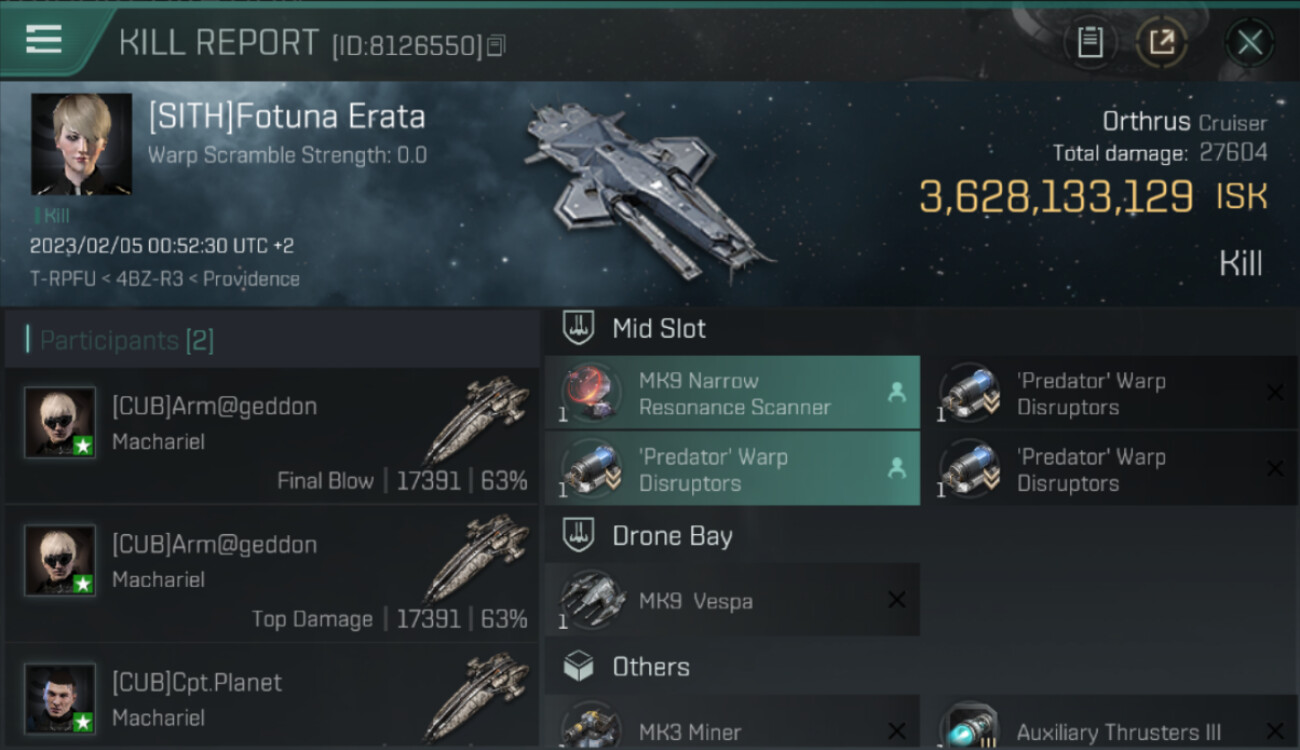Select MK9 Narrow Resonance Scanner module
The height and width of the screenshot is (750, 1300).
[x=732, y=393]
